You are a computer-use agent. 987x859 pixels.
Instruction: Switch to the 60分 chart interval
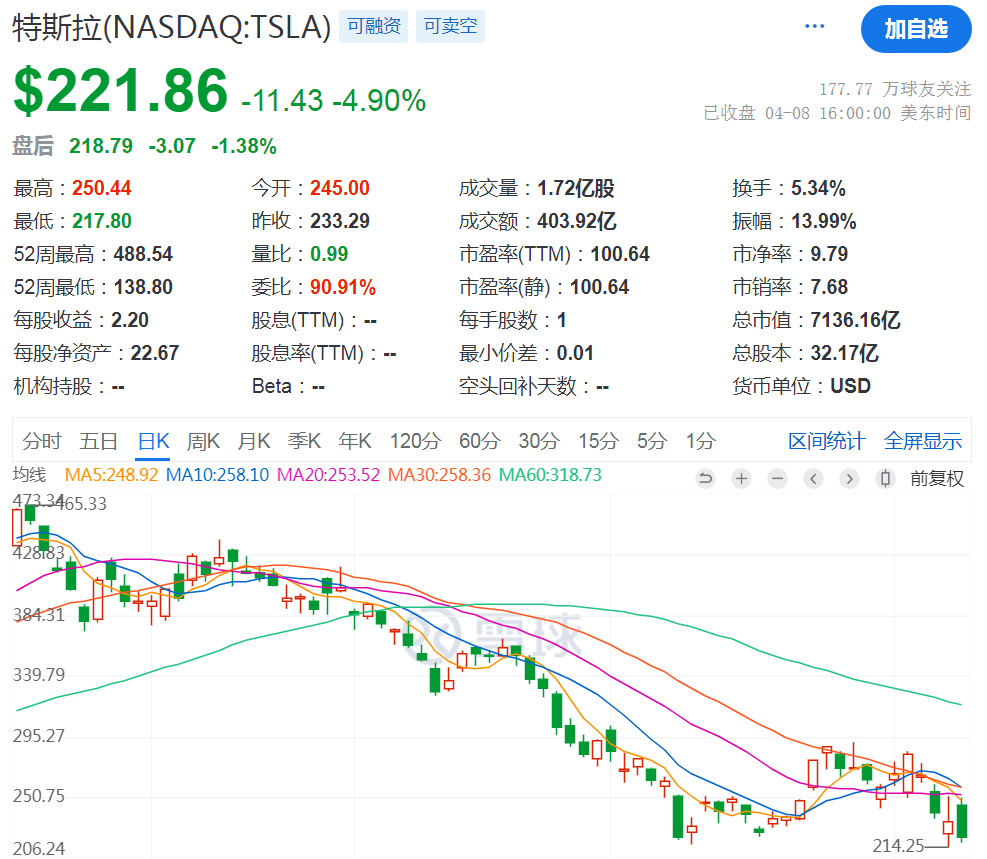tap(479, 441)
